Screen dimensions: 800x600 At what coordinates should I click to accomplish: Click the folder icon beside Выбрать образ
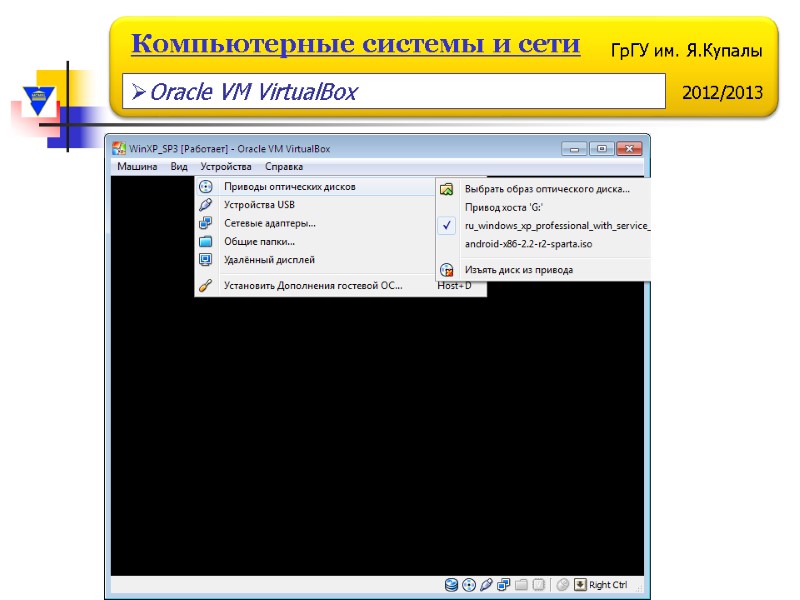point(446,189)
